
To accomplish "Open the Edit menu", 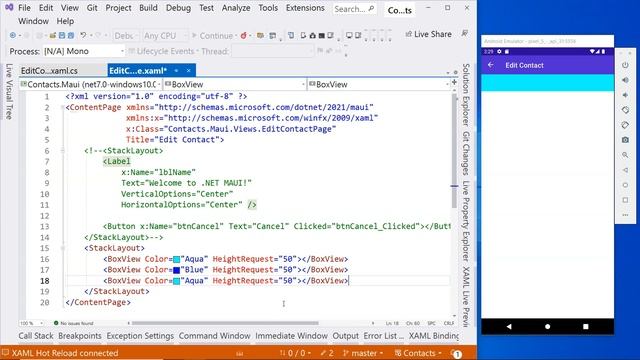I will (x=46, y=8).
